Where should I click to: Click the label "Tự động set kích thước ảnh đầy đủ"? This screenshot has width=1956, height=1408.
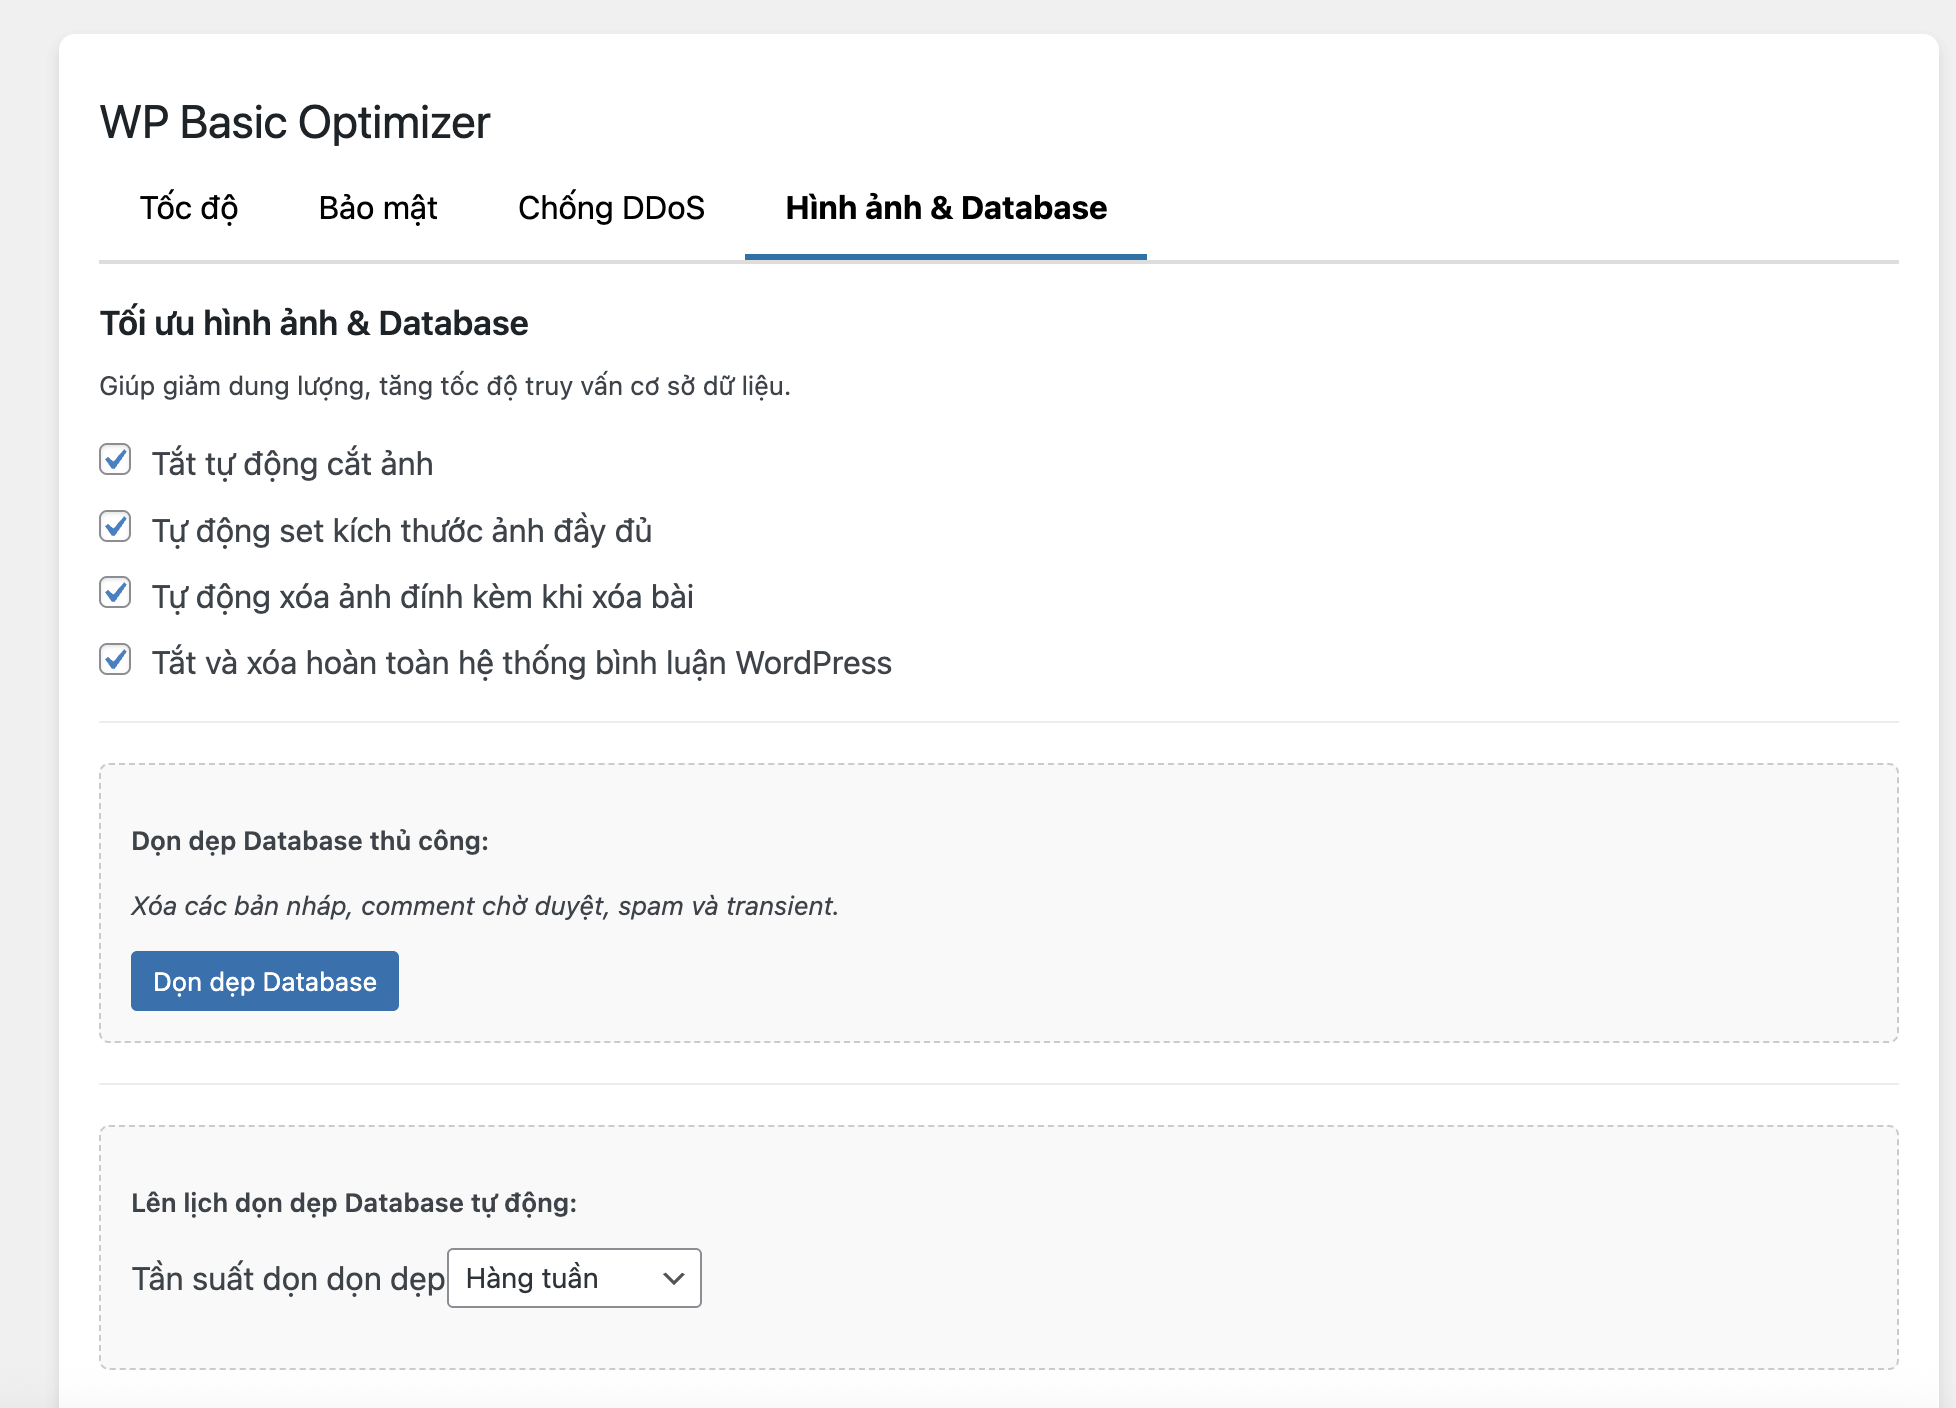click(401, 529)
